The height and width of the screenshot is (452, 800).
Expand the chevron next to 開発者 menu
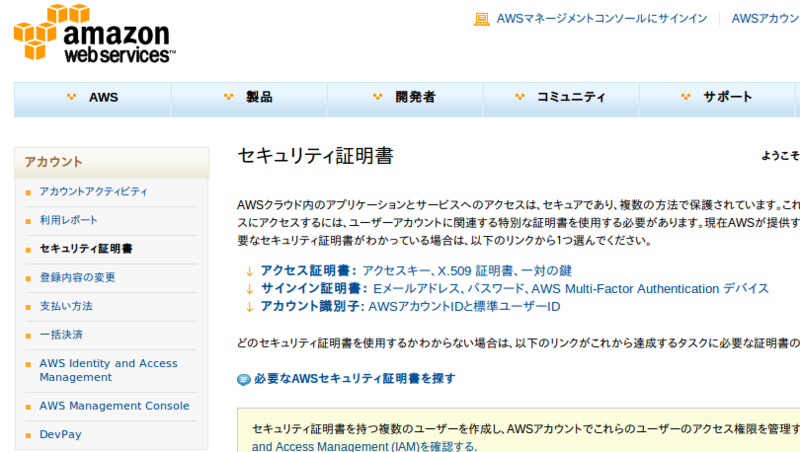378,96
